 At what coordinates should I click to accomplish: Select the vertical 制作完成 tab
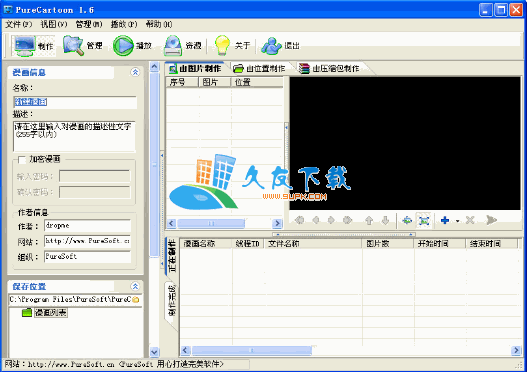pos(171,301)
